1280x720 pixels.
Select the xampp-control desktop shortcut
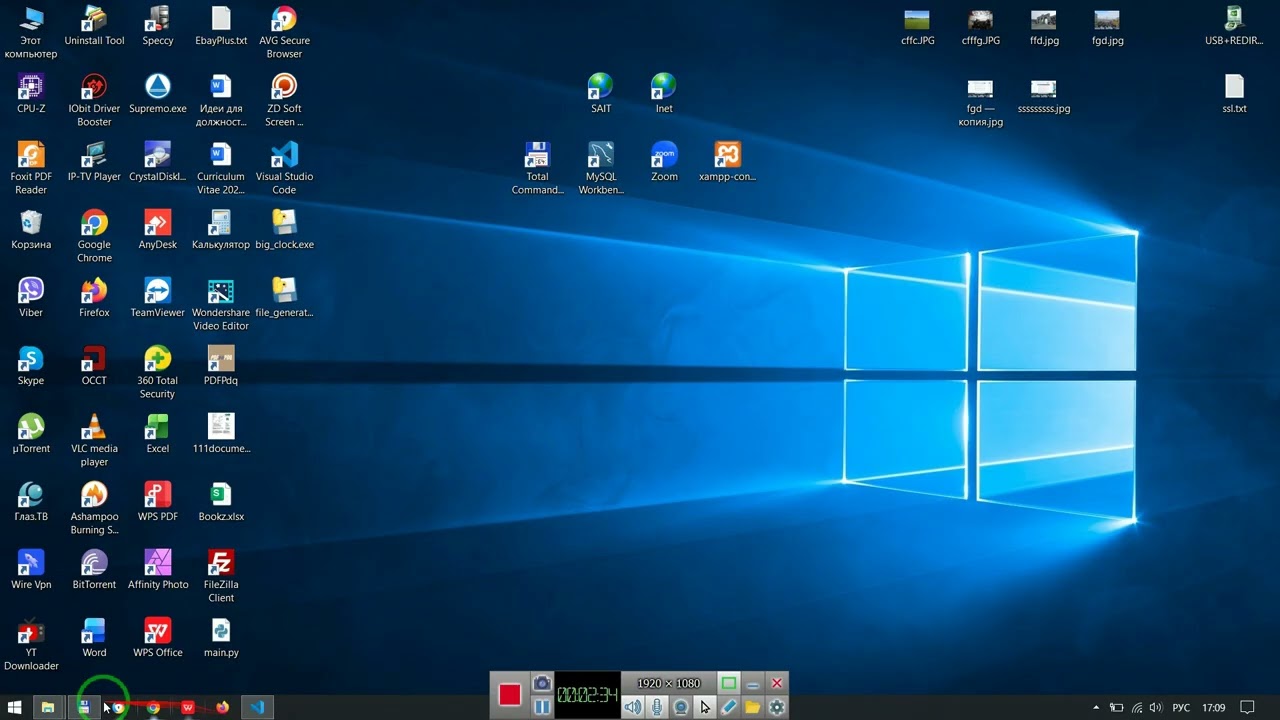click(x=727, y=162)
